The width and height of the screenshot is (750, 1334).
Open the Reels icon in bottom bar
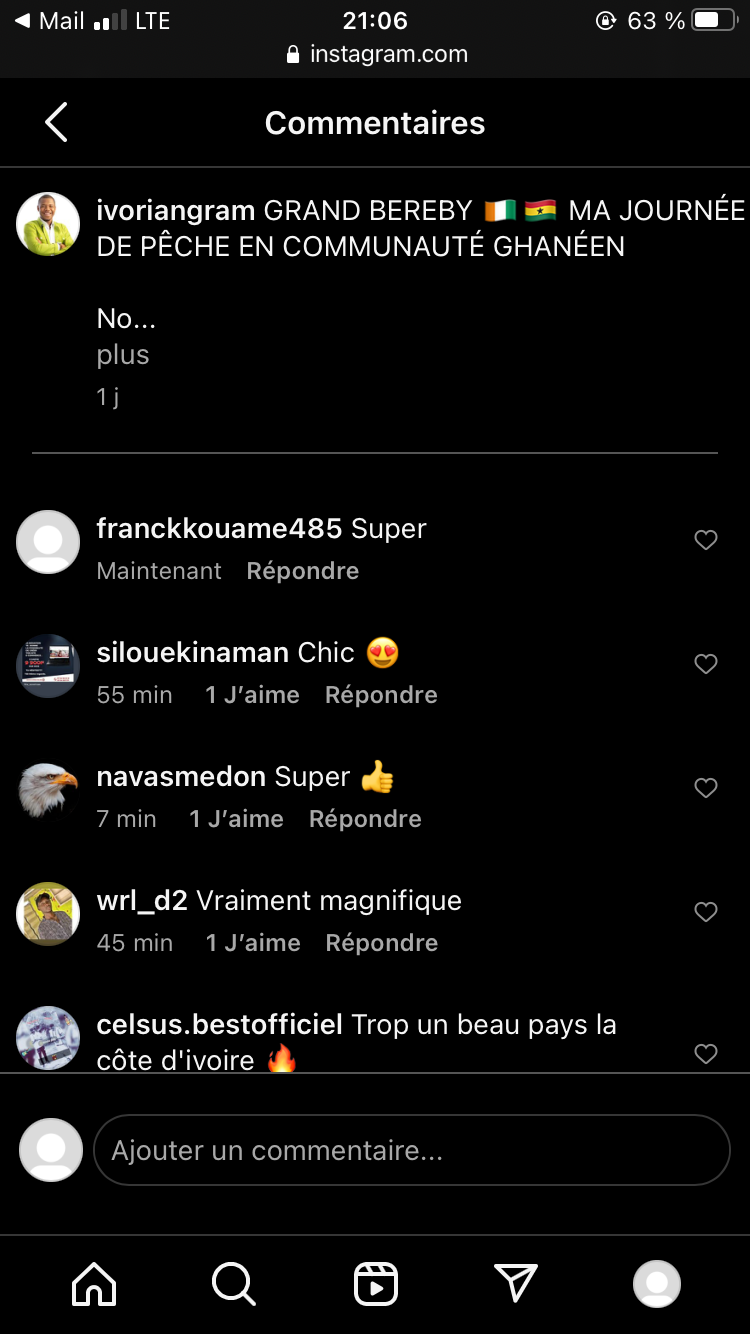376,1284
